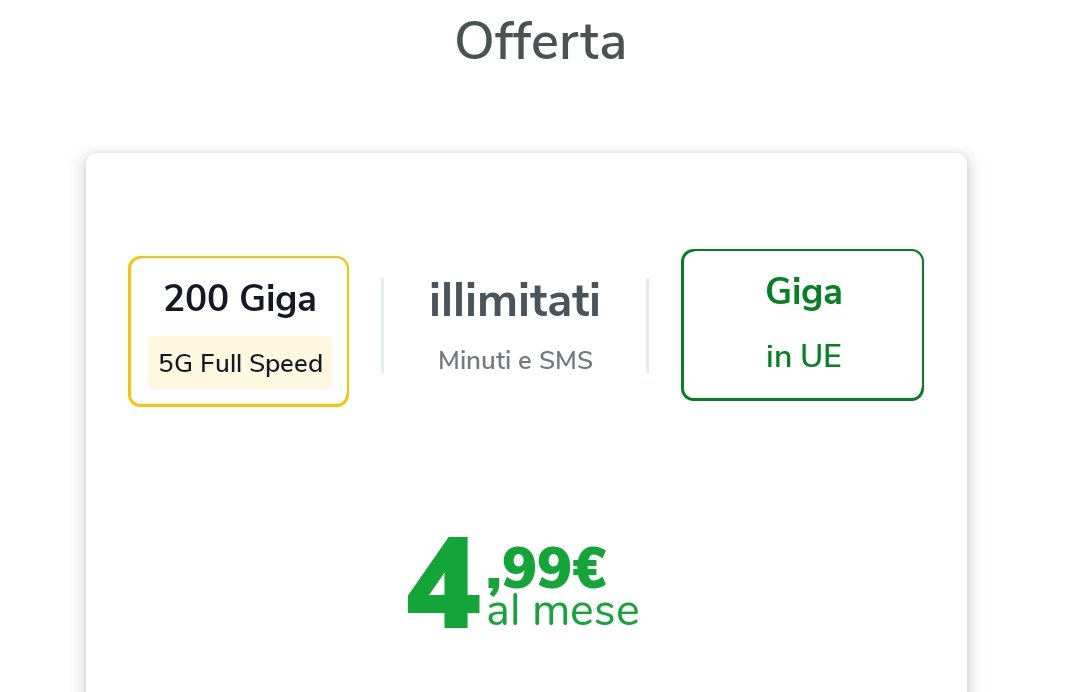Image resolution: width=1080 pixels, height=692 pixels.
Task: Select the Minuti e SMS label
Action: 515,361
